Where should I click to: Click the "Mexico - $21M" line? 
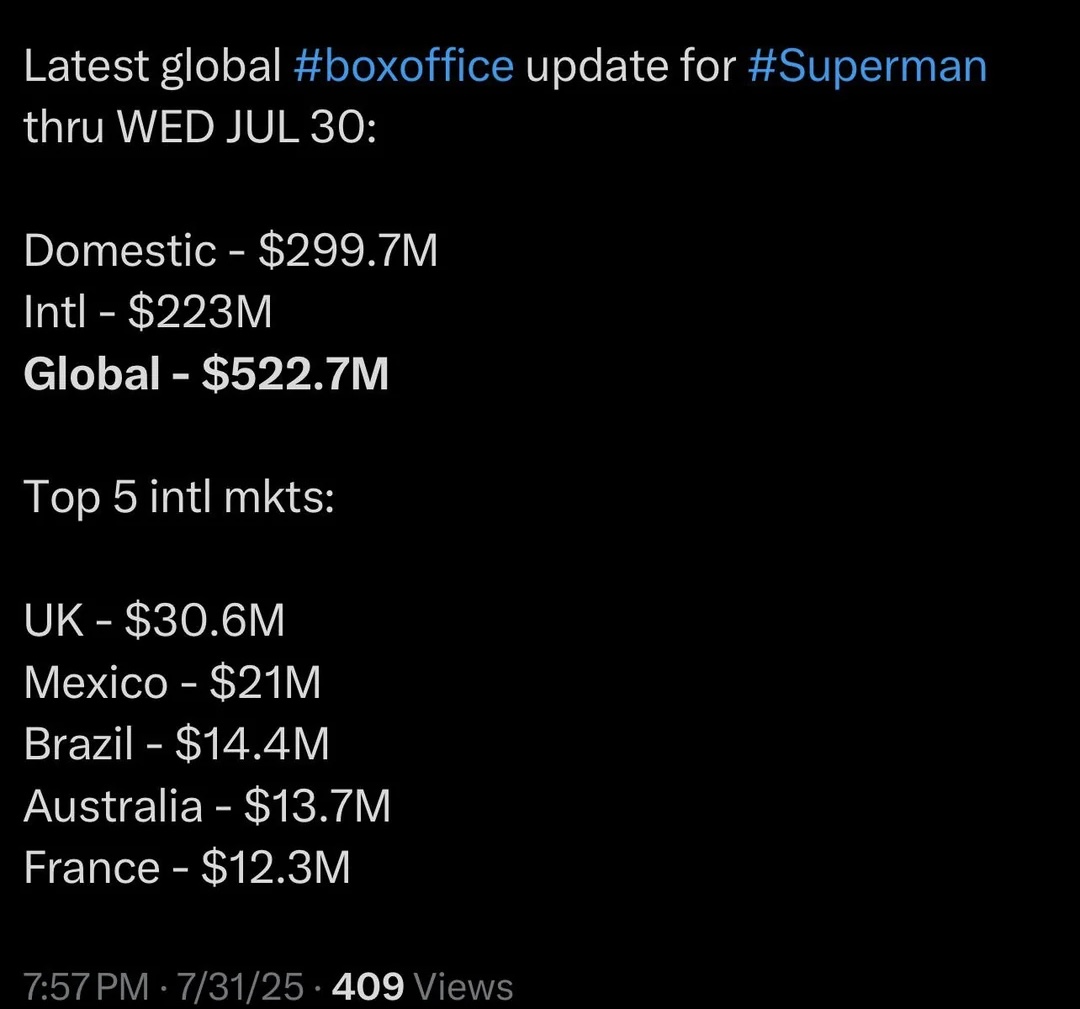[172, 682]
